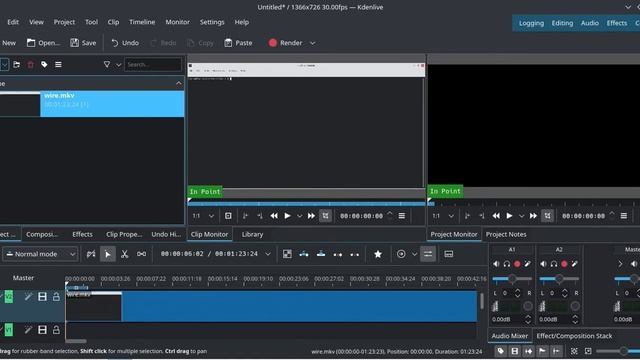Switch to the Library tab
Viewport: 640px width, 360px height.
pyautogui.click(x=252, y=234)
